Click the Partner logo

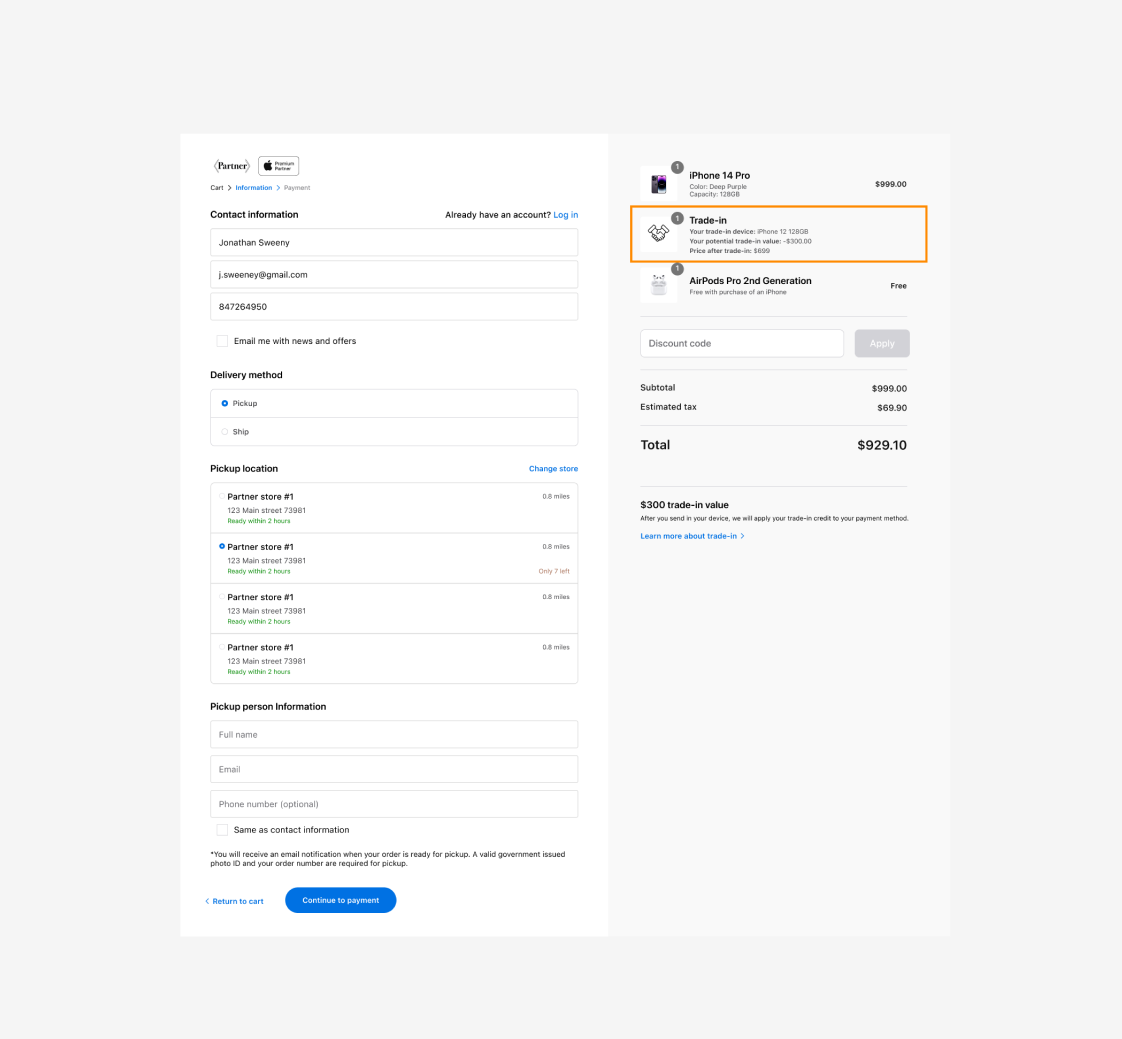coord(231,166)
